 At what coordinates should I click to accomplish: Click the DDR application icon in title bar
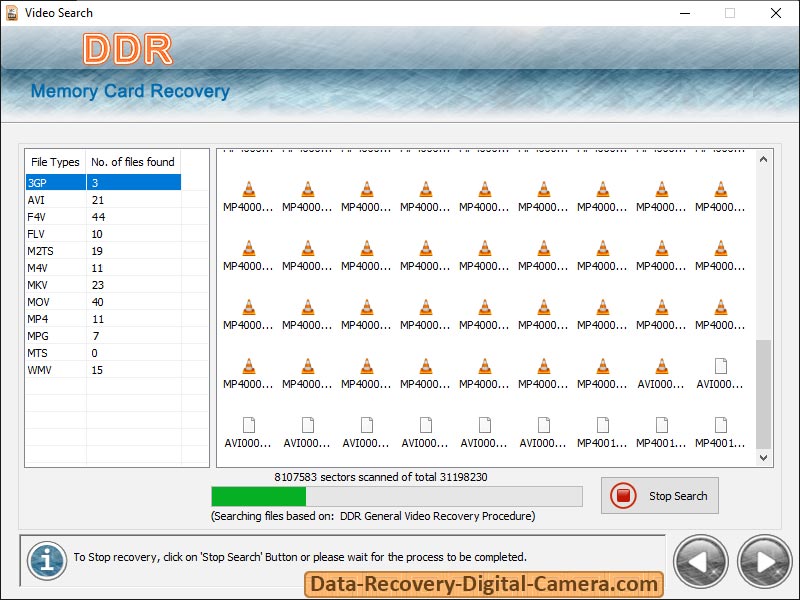click(x=11, y=13)
